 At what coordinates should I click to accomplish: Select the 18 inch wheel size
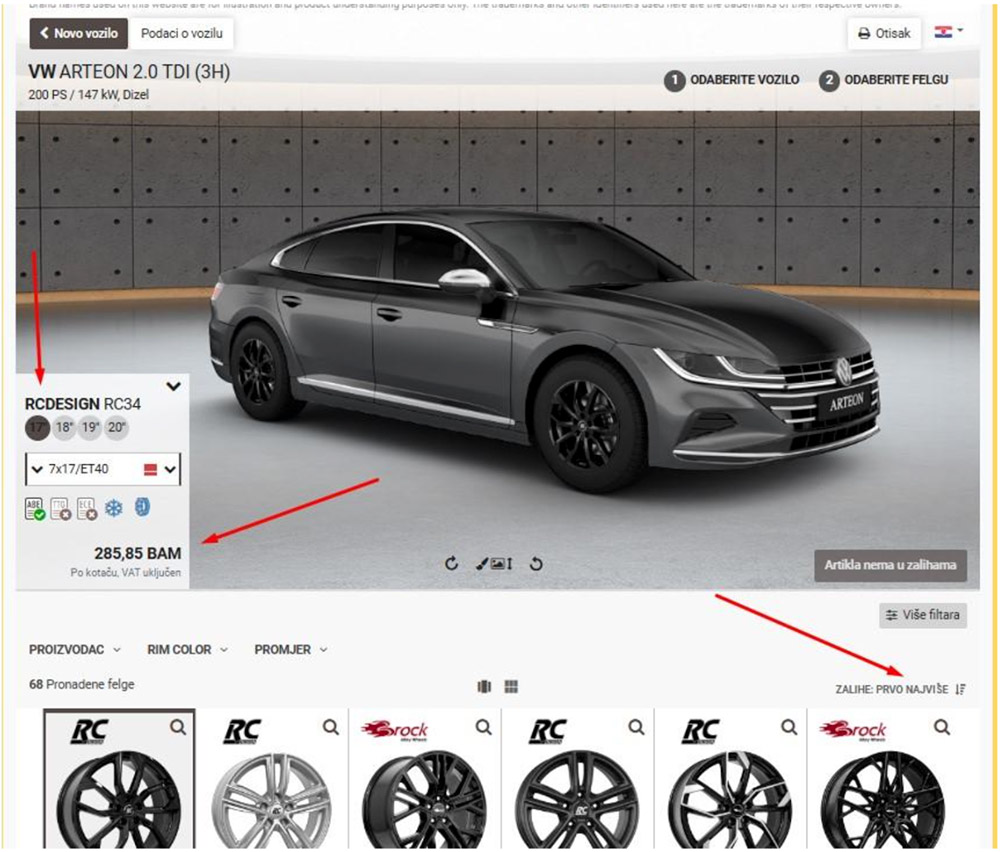(x=64, y=427)
